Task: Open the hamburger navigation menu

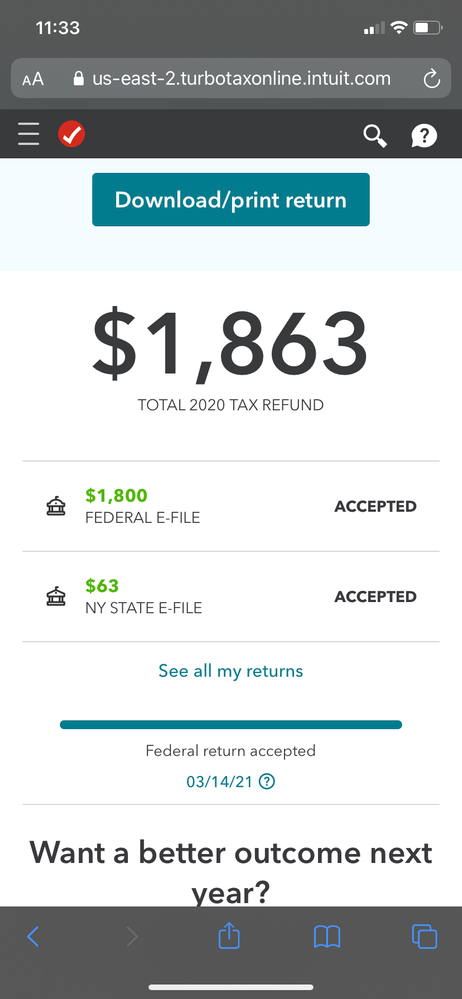Action: 29,134
